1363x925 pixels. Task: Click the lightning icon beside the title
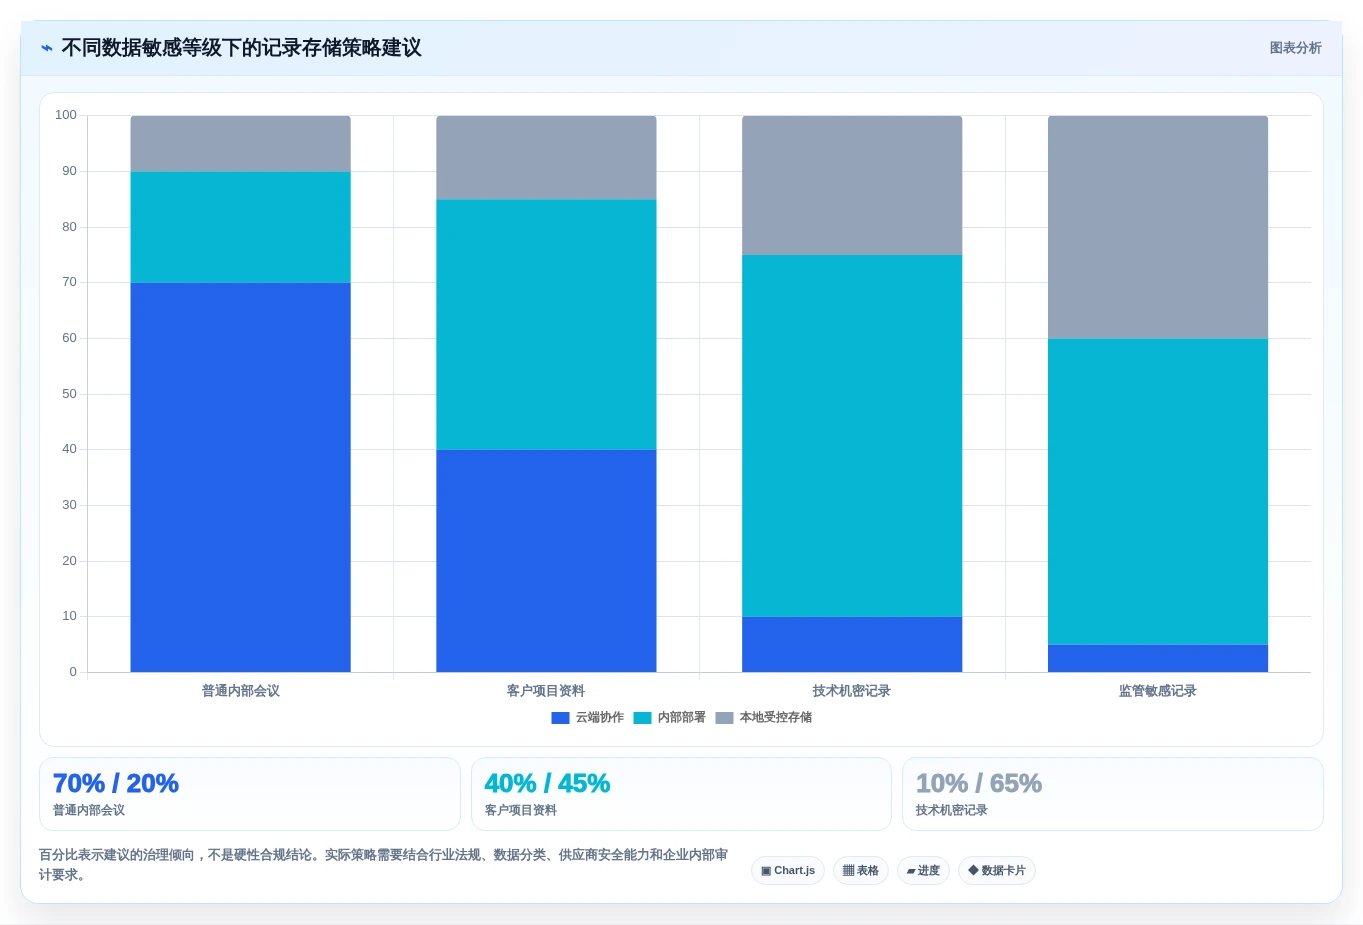pyautogui.click(x=47, y=48)
